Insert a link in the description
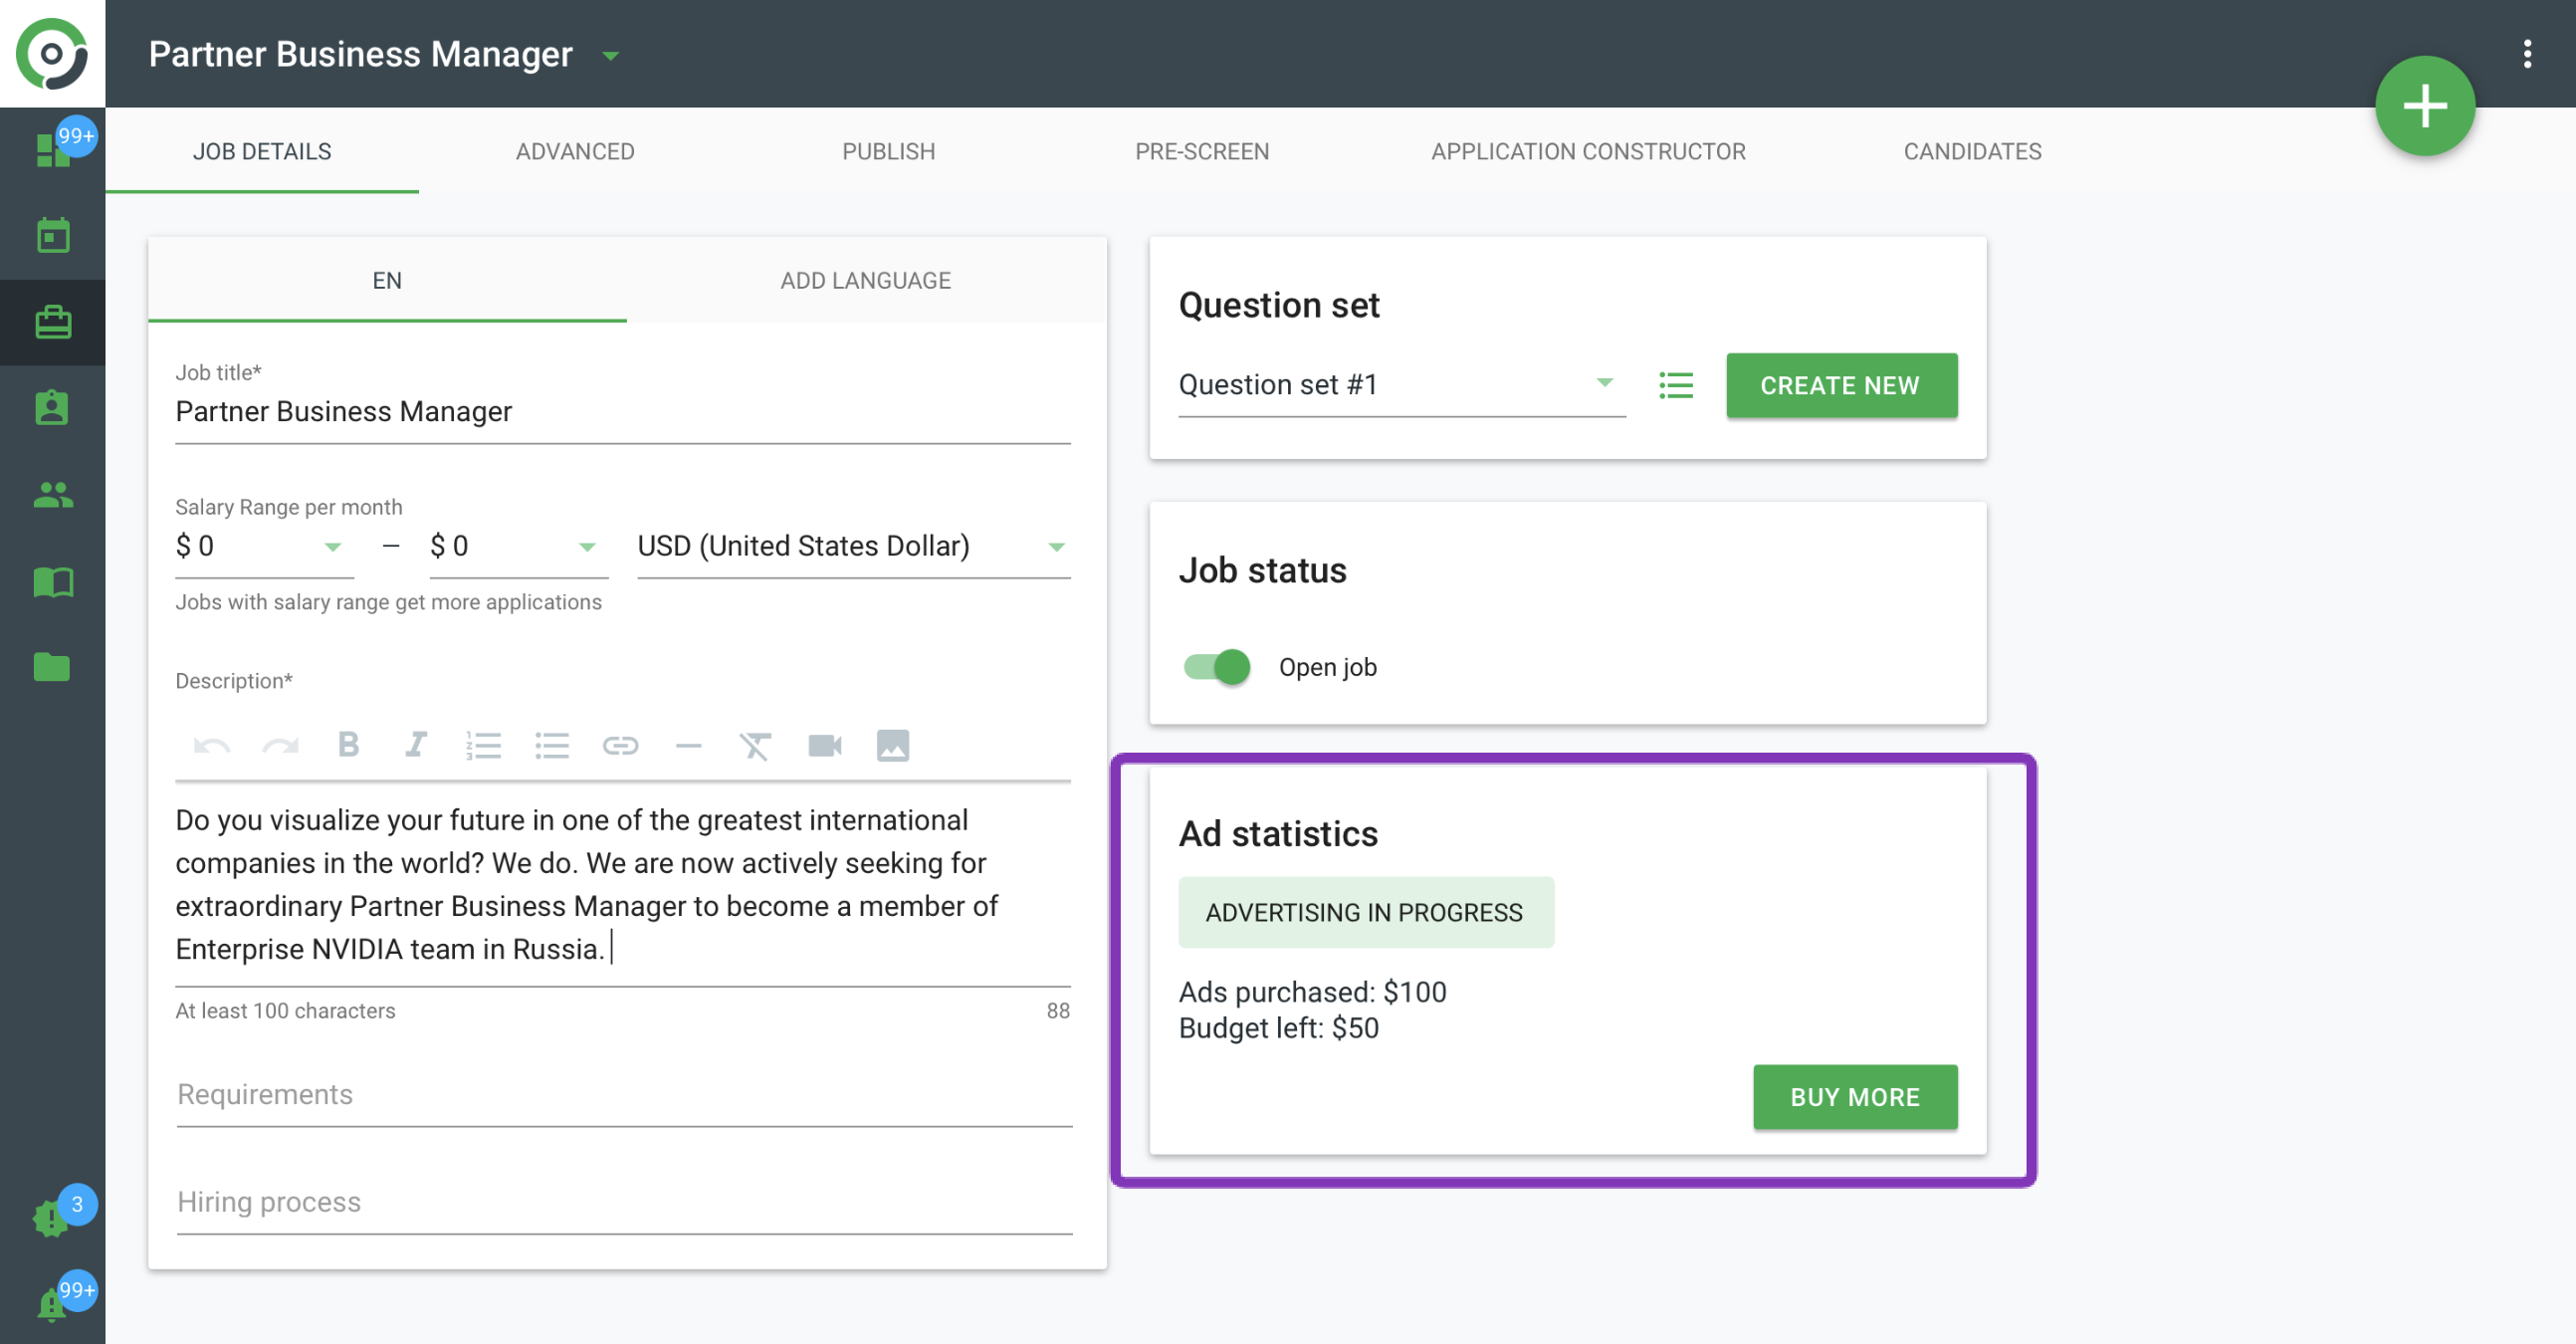The width and height of the screenshot is (2576, 1344). click(620, 745)
